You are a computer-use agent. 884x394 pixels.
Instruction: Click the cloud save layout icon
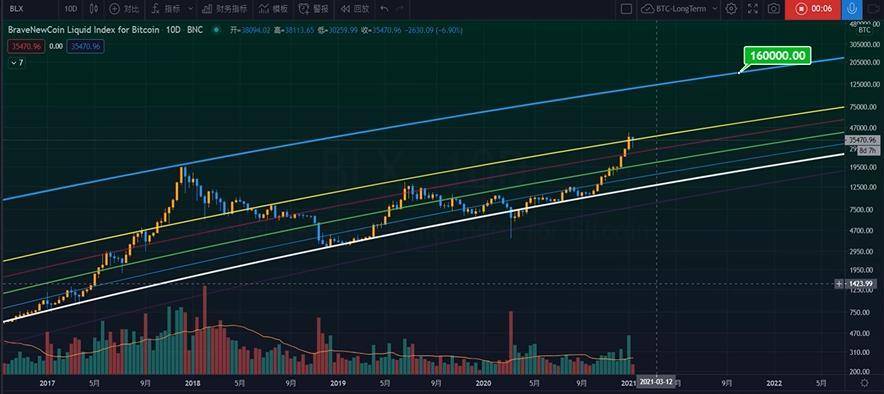(648, 8)
